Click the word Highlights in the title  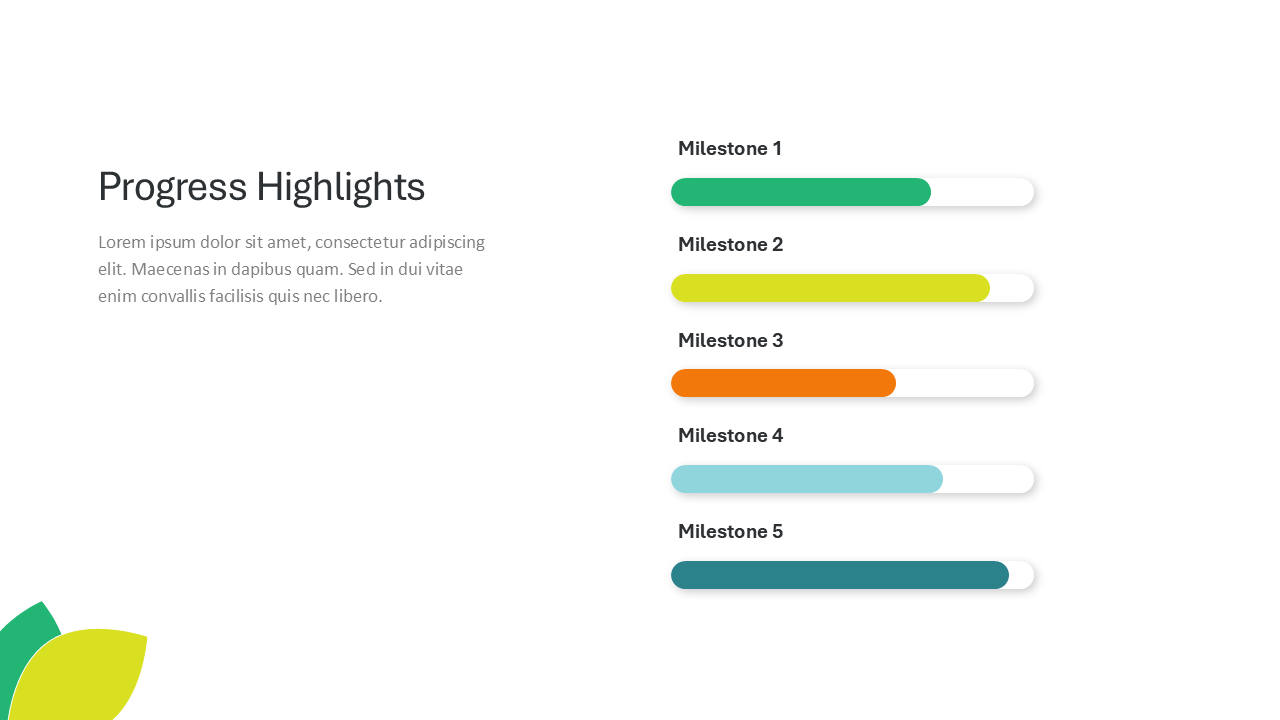coord(340,187)
